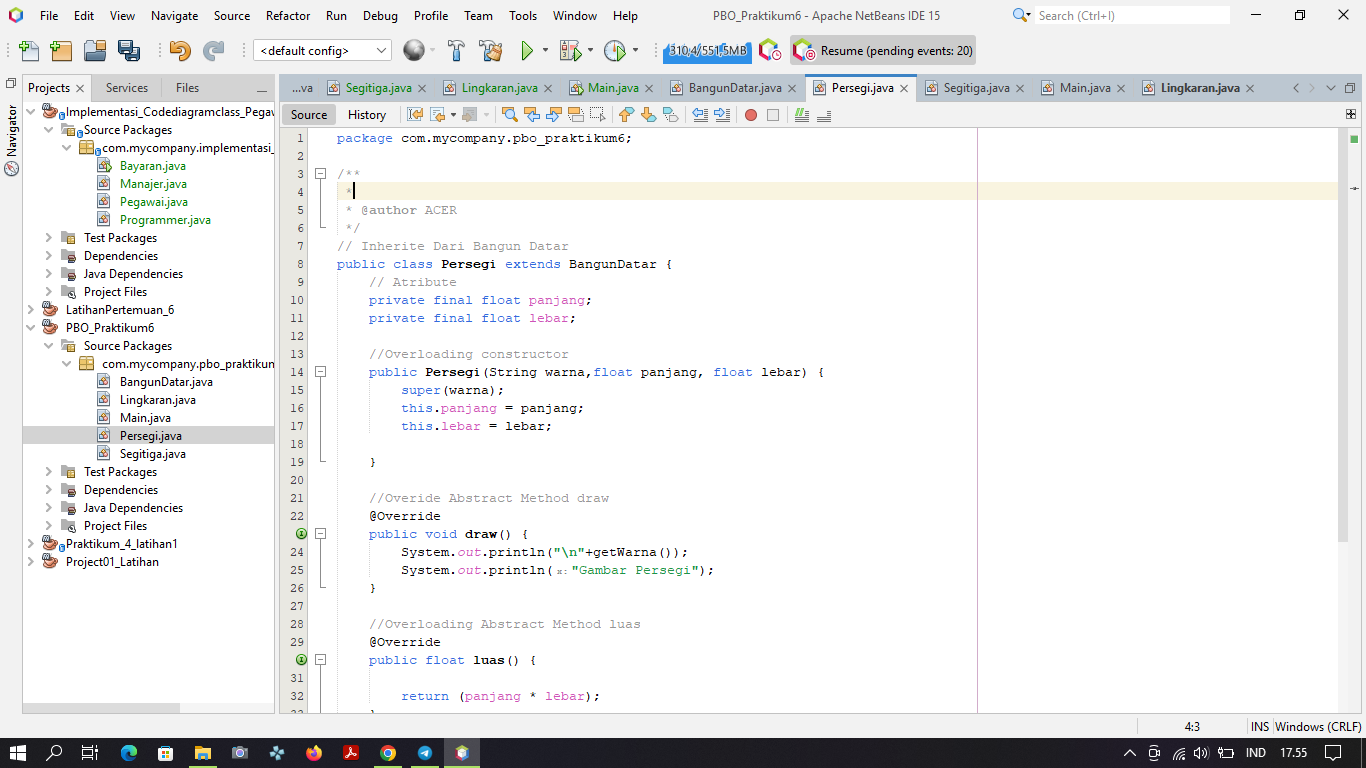Click the editor split icon right of toolbar

(x=1351, y=114)
